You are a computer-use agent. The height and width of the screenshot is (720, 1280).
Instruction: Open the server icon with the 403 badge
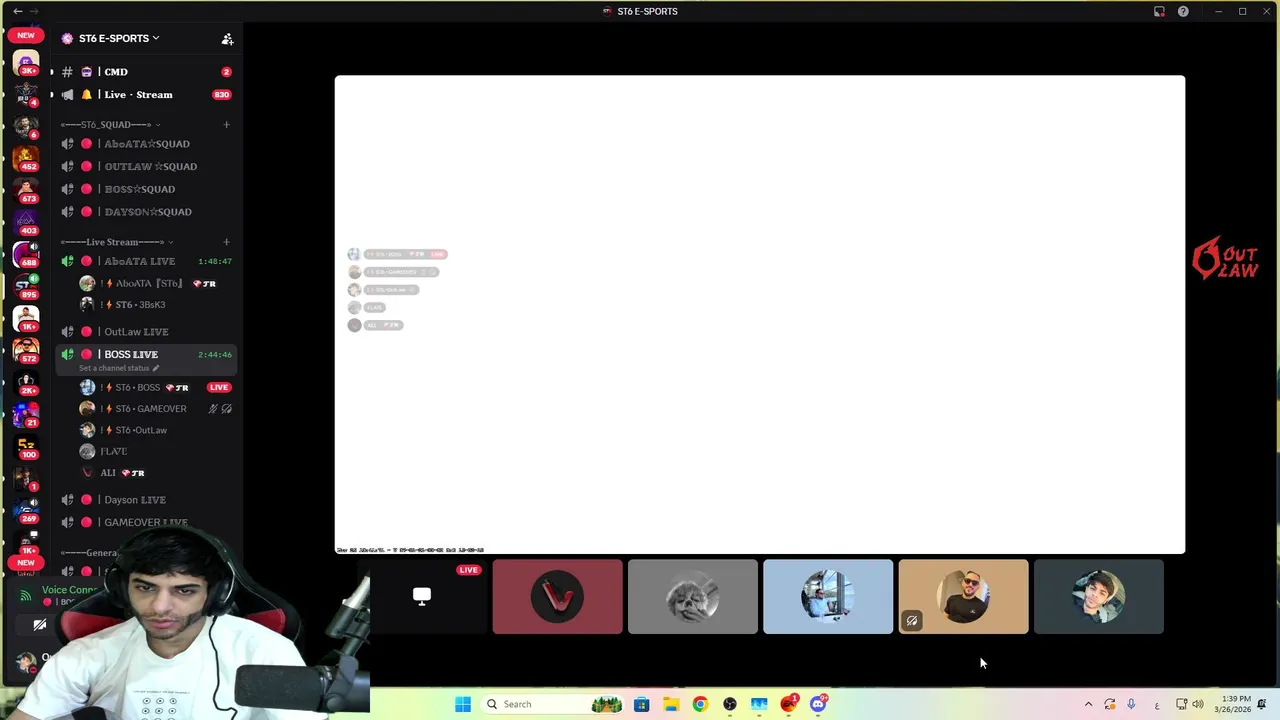tap(26, 223)
